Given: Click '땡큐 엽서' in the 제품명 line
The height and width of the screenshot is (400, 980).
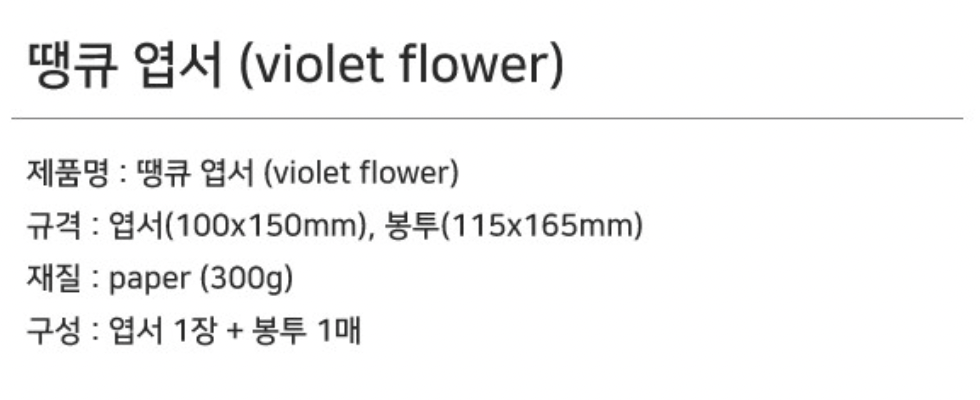Looking at the screenshot, I should [192, 175].
